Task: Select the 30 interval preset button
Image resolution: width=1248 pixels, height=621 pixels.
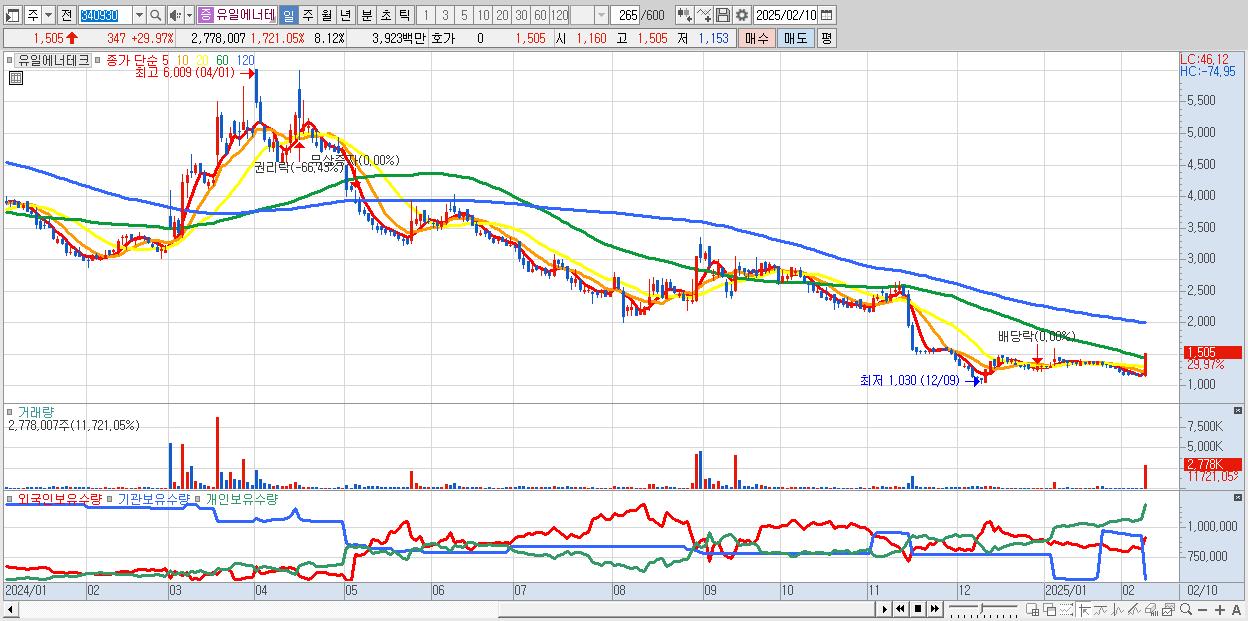Action: pyautogui.click(x=521, y=15)
